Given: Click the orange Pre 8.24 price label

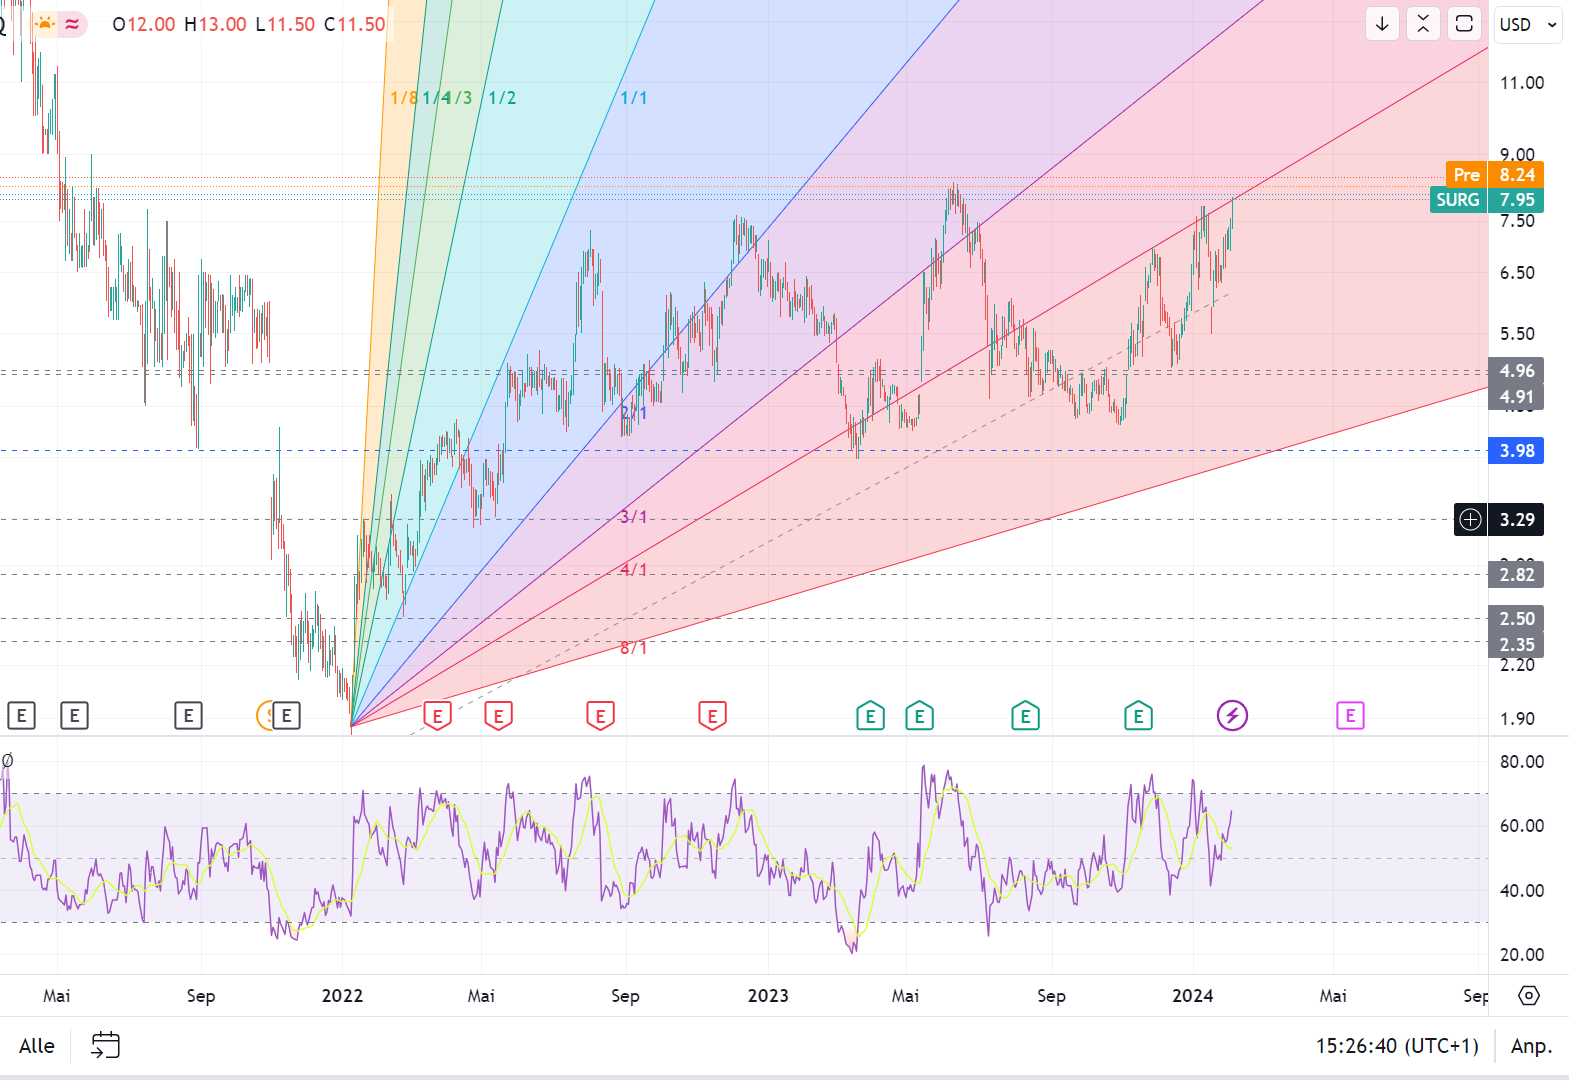Looking at the screenshot, I should point(1494,175).
